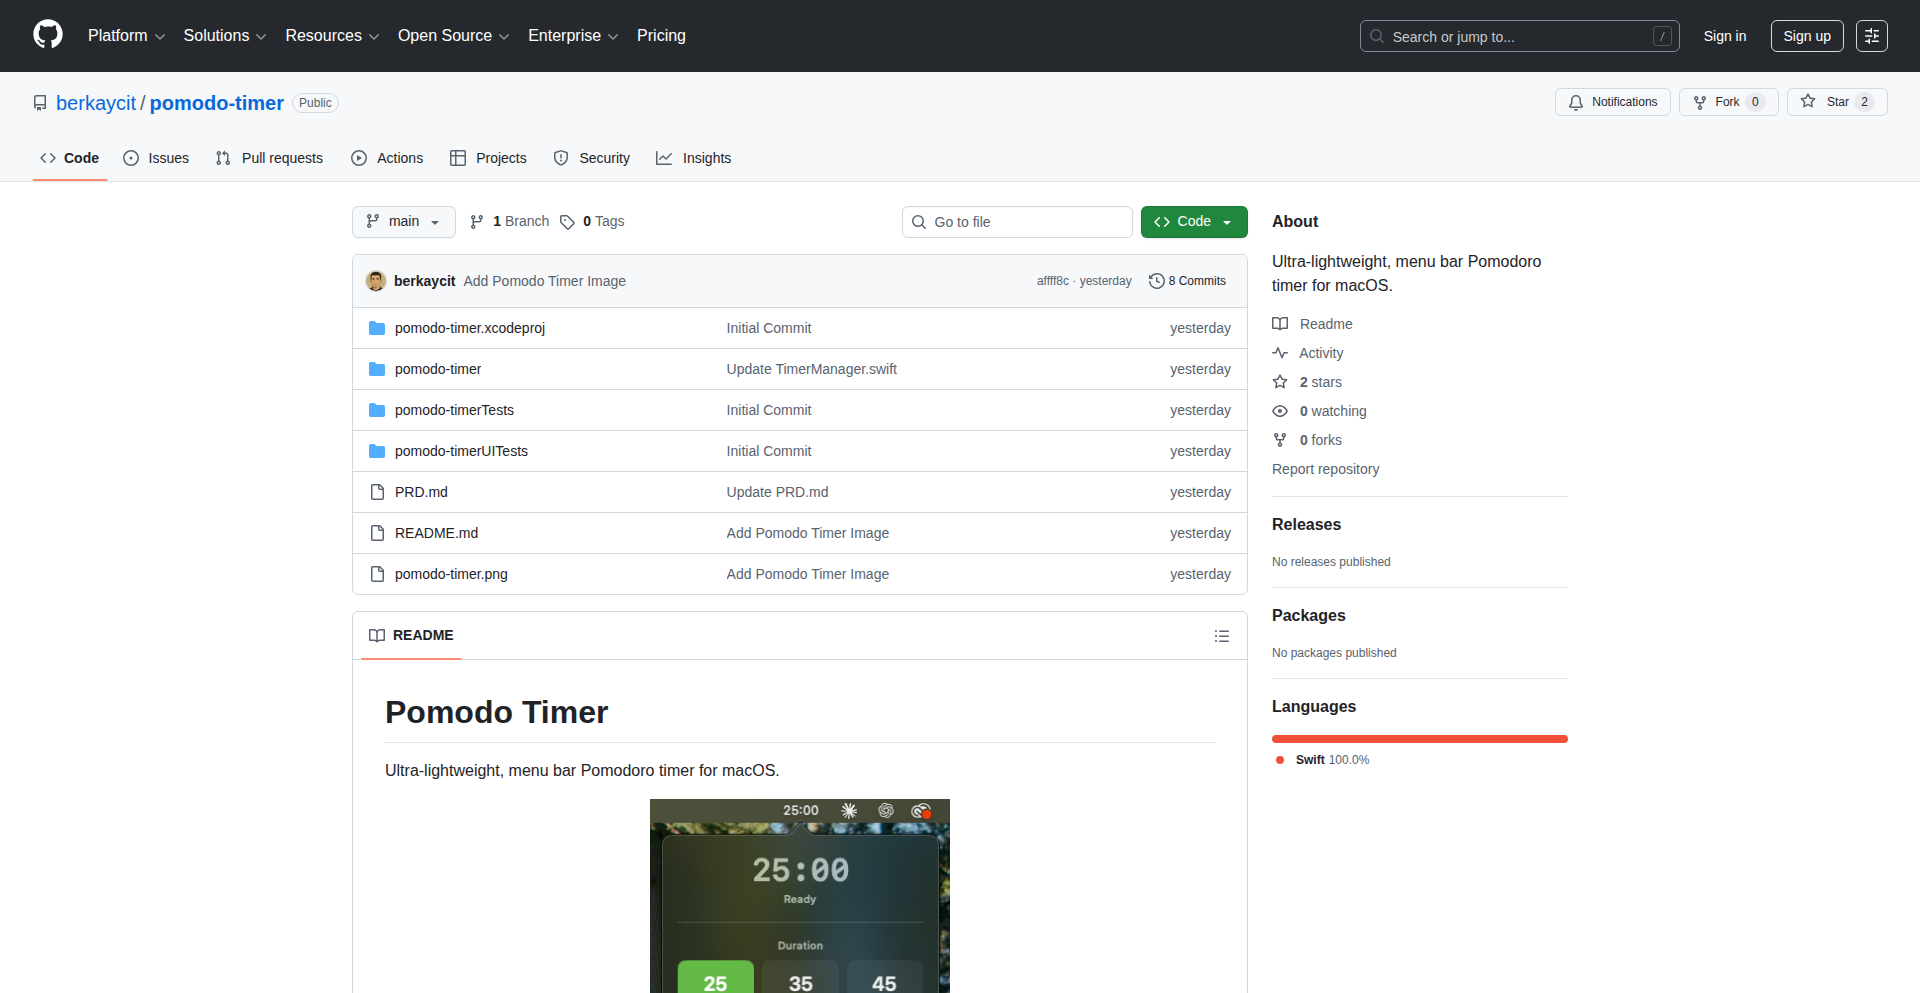1920x993 pixels.
Task: Click the Go to file input
Action: (1017, 222)
